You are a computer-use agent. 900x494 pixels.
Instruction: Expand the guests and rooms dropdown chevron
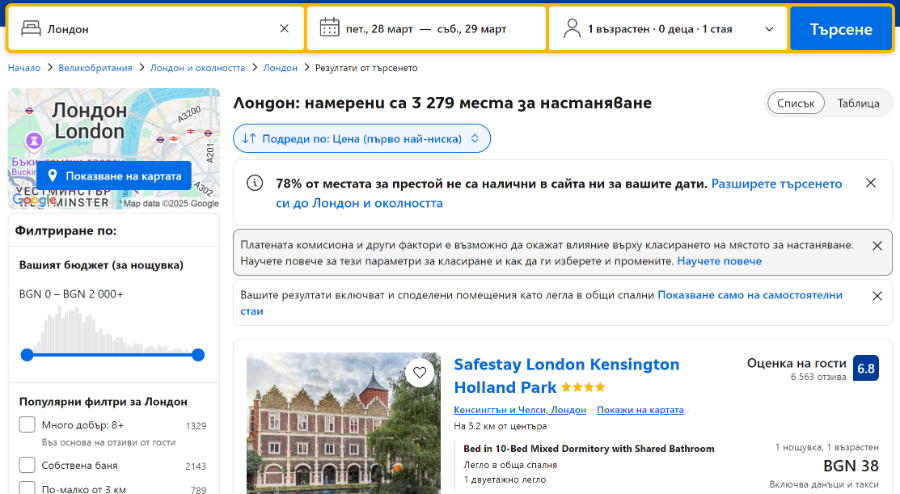[769, 29]
